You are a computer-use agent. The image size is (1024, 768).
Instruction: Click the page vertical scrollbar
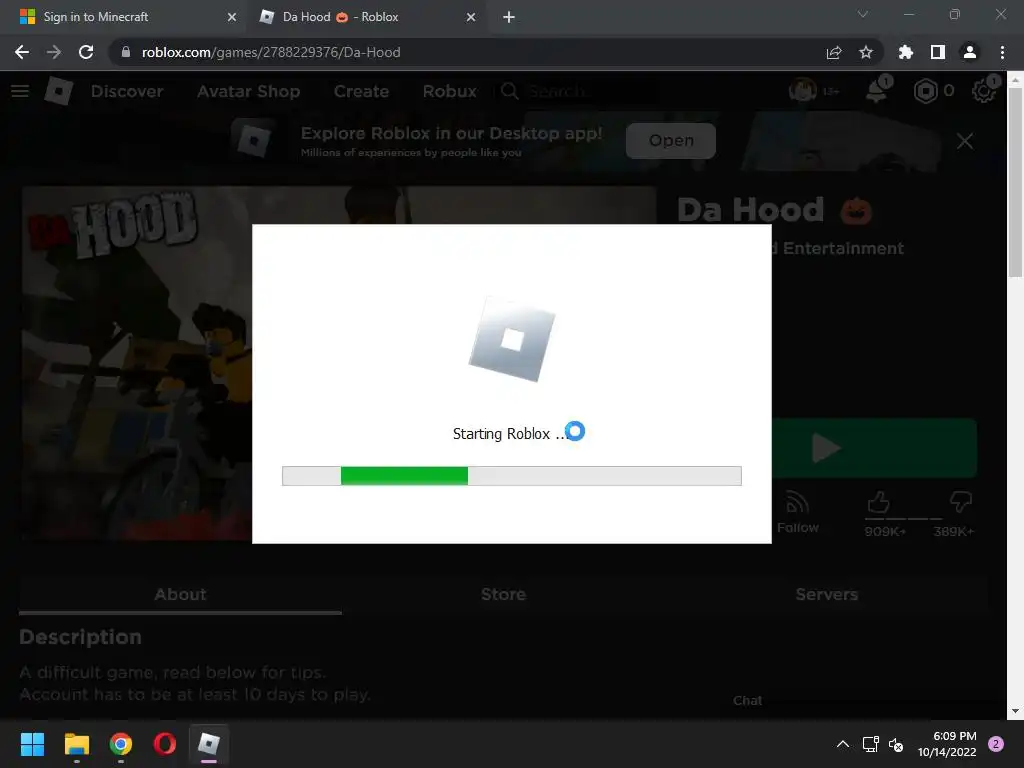pyautogui.click(x=1015, y=182)
